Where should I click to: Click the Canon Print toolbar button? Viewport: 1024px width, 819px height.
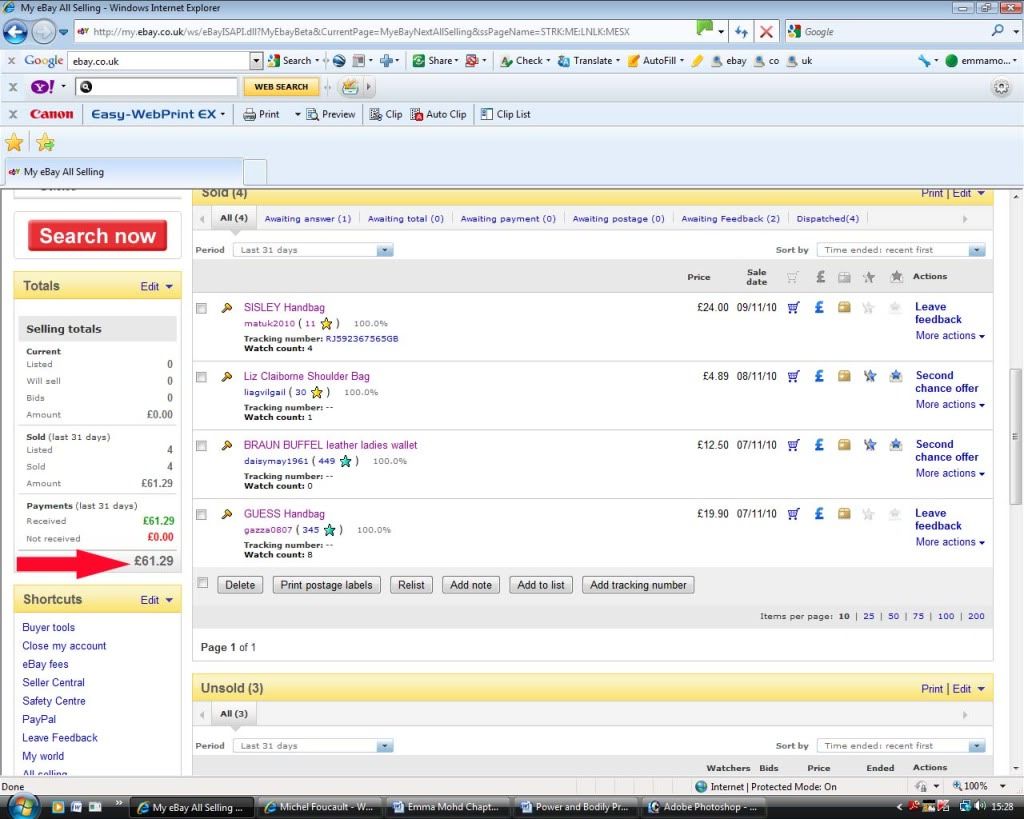261,114
